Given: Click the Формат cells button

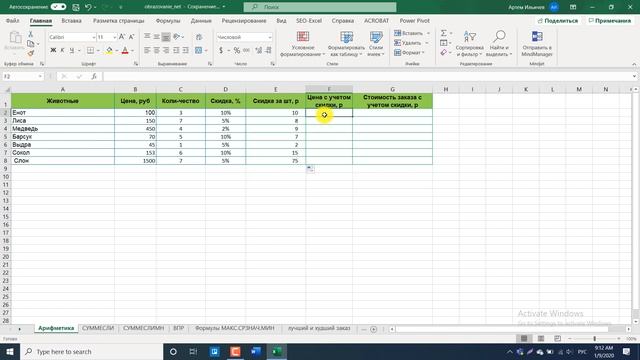Looking at the screenshot, I should [410, 53].
